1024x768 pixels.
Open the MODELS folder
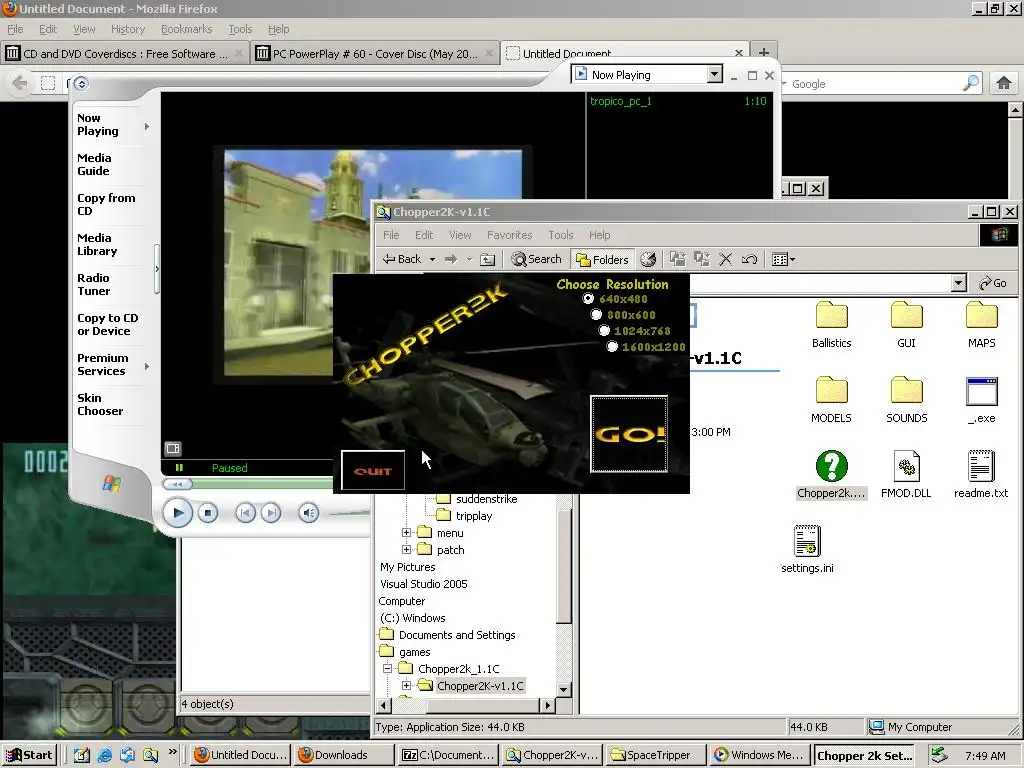click(831, 400)
